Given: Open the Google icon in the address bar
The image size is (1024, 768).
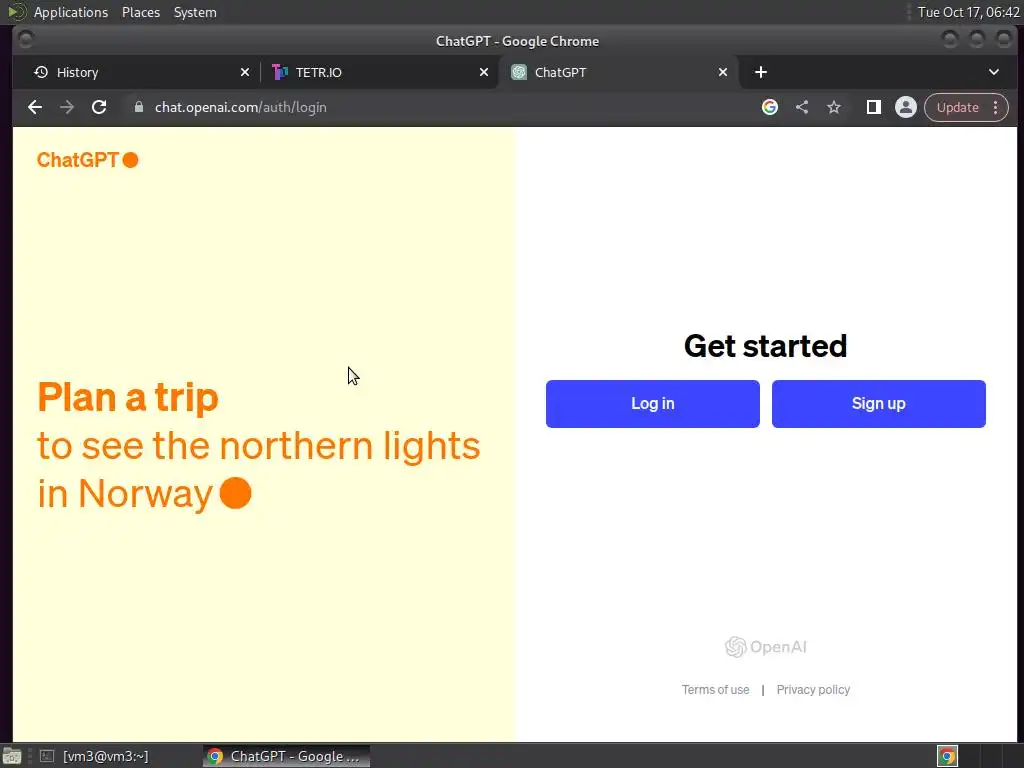Looking at the screenshot, I should point(770,107).
